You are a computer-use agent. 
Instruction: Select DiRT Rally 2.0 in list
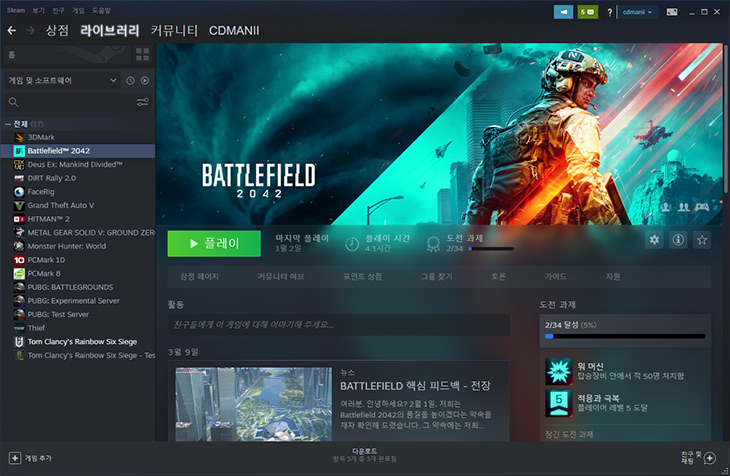[x=78, y=178]
